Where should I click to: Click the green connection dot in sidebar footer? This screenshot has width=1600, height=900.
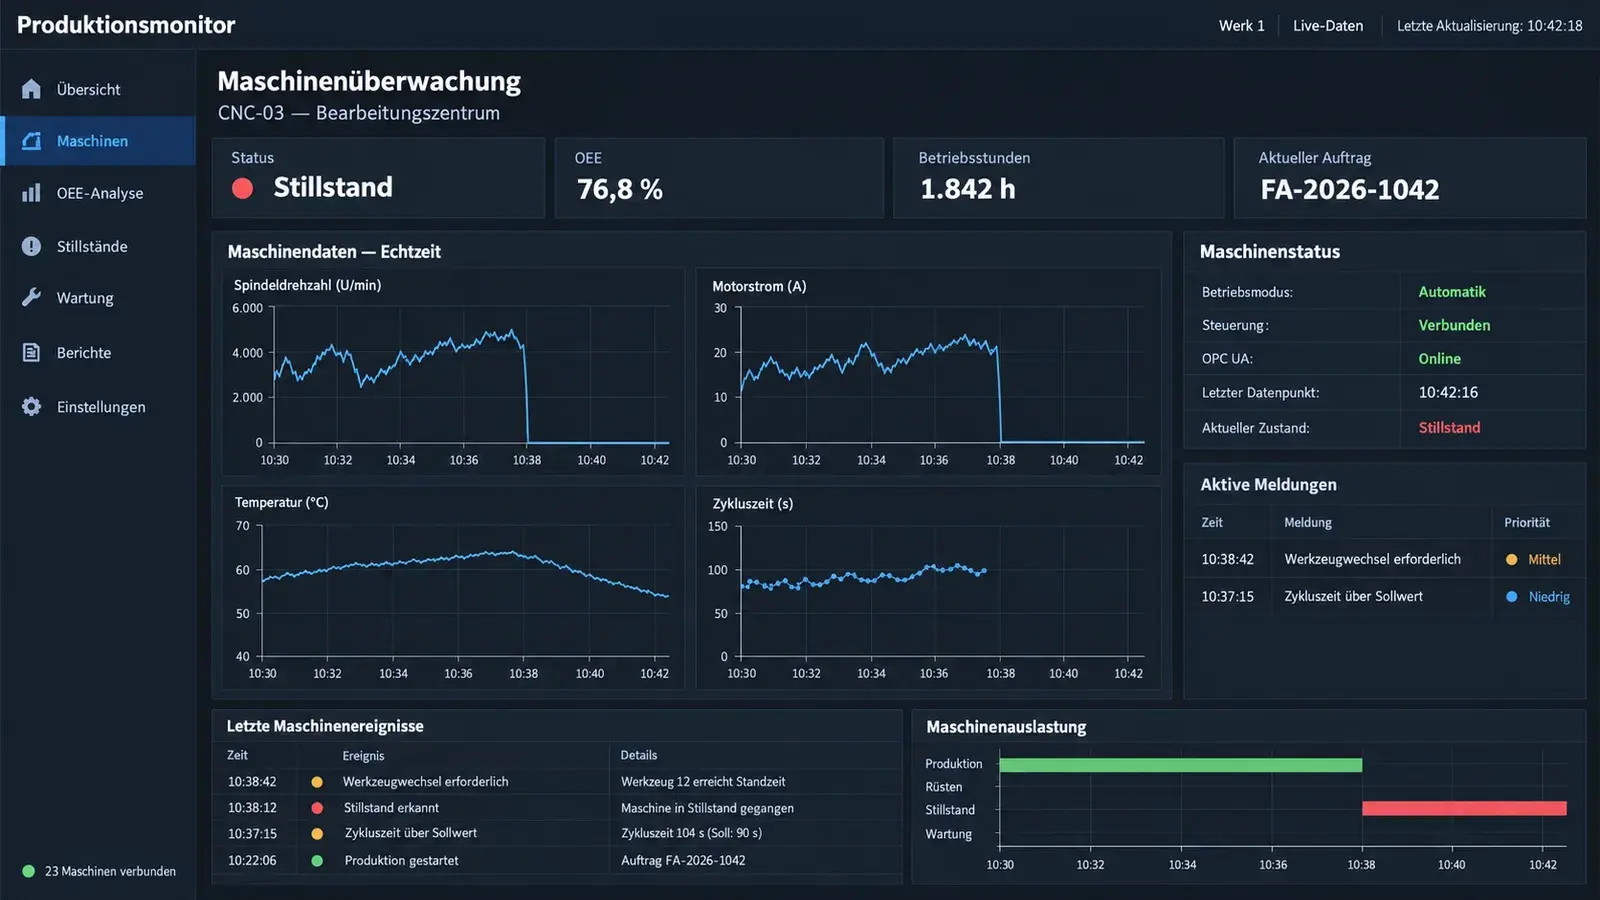click(28, 871)
